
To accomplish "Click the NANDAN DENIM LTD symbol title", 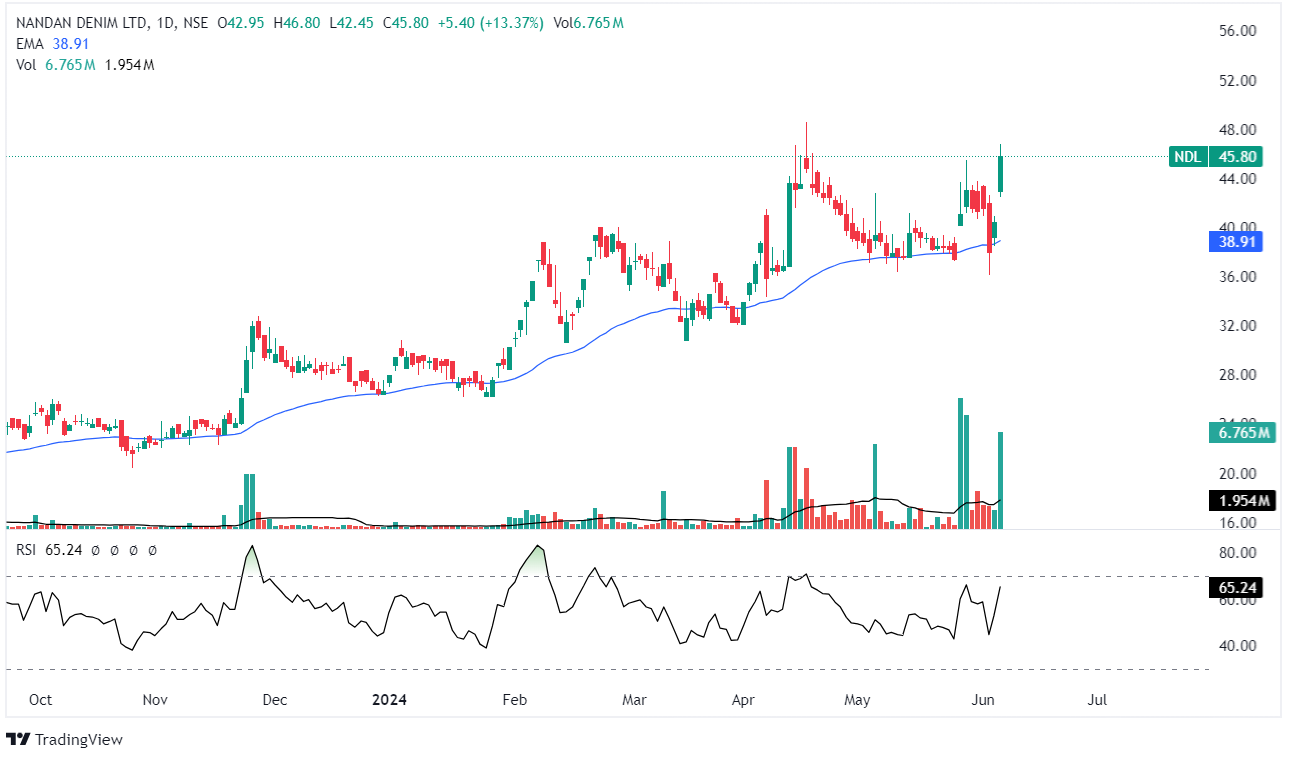I will click(77, 22).
